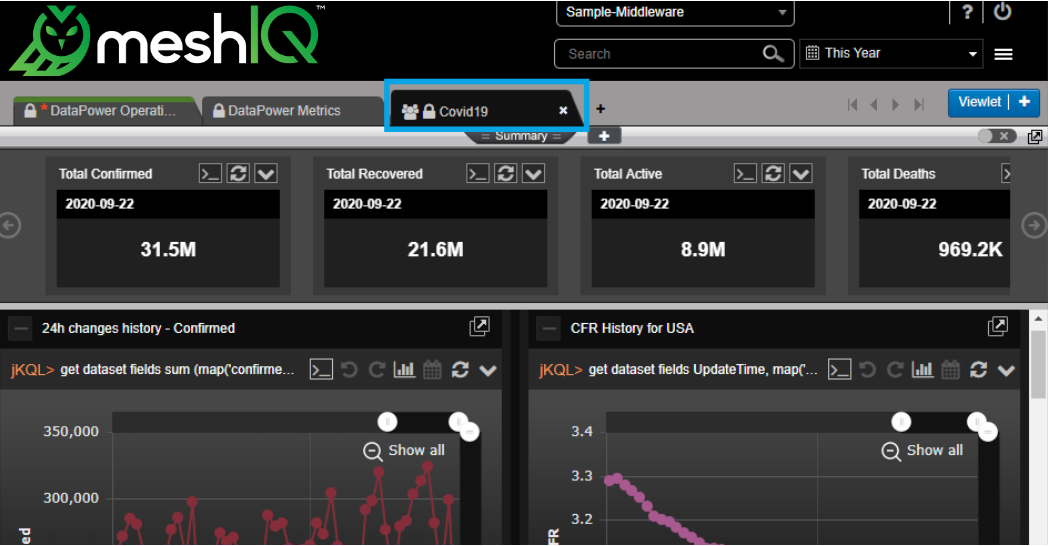
Task: Refresh the CFR History viewlet
Action: point(978,370)
